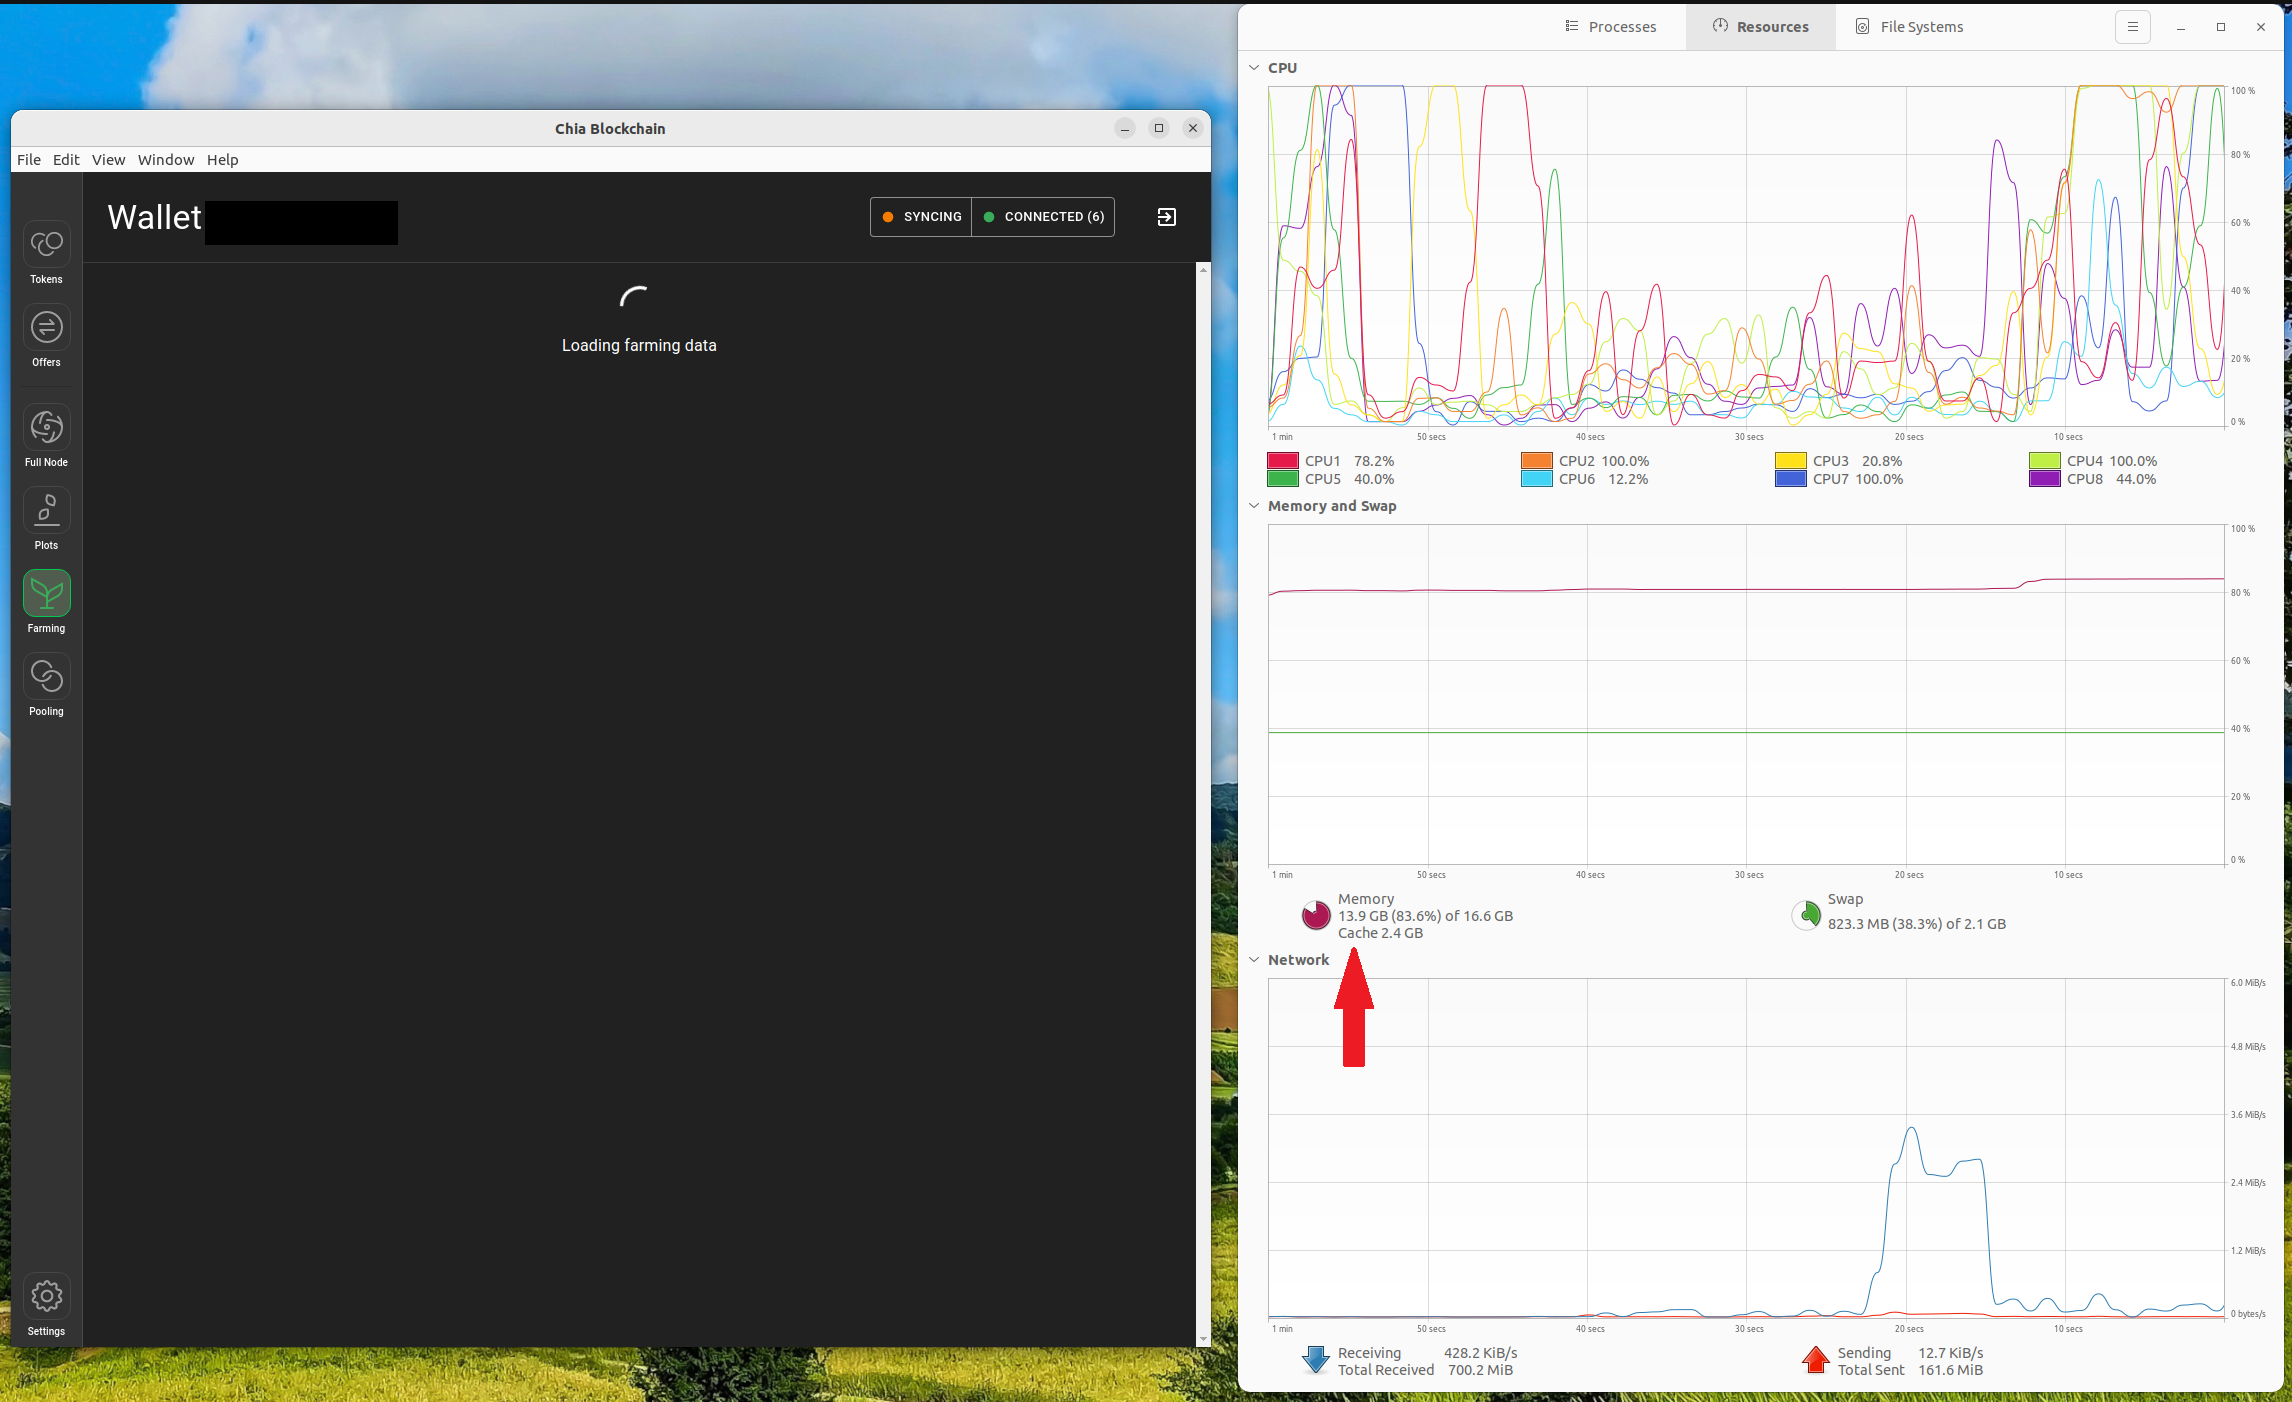The image size is (2292, 1402).
Task: Click the CONNECTED (6) status button
Action: click(x=1043, y=217)
